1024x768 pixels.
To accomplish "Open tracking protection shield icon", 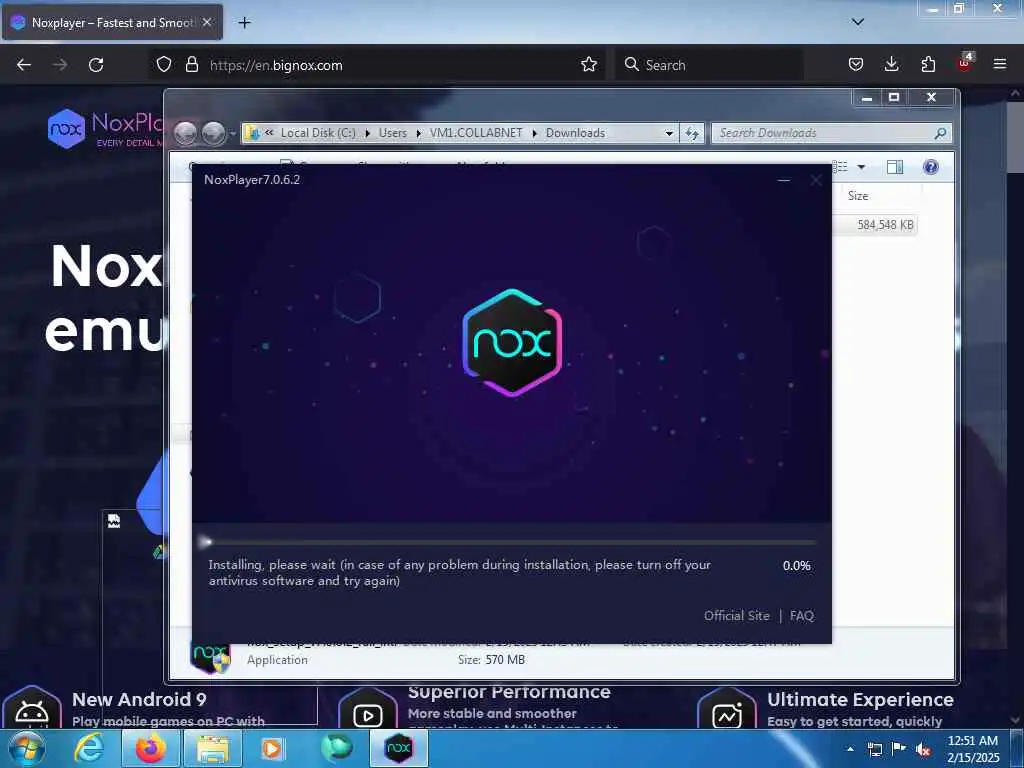I will click(x=164, y=65).
